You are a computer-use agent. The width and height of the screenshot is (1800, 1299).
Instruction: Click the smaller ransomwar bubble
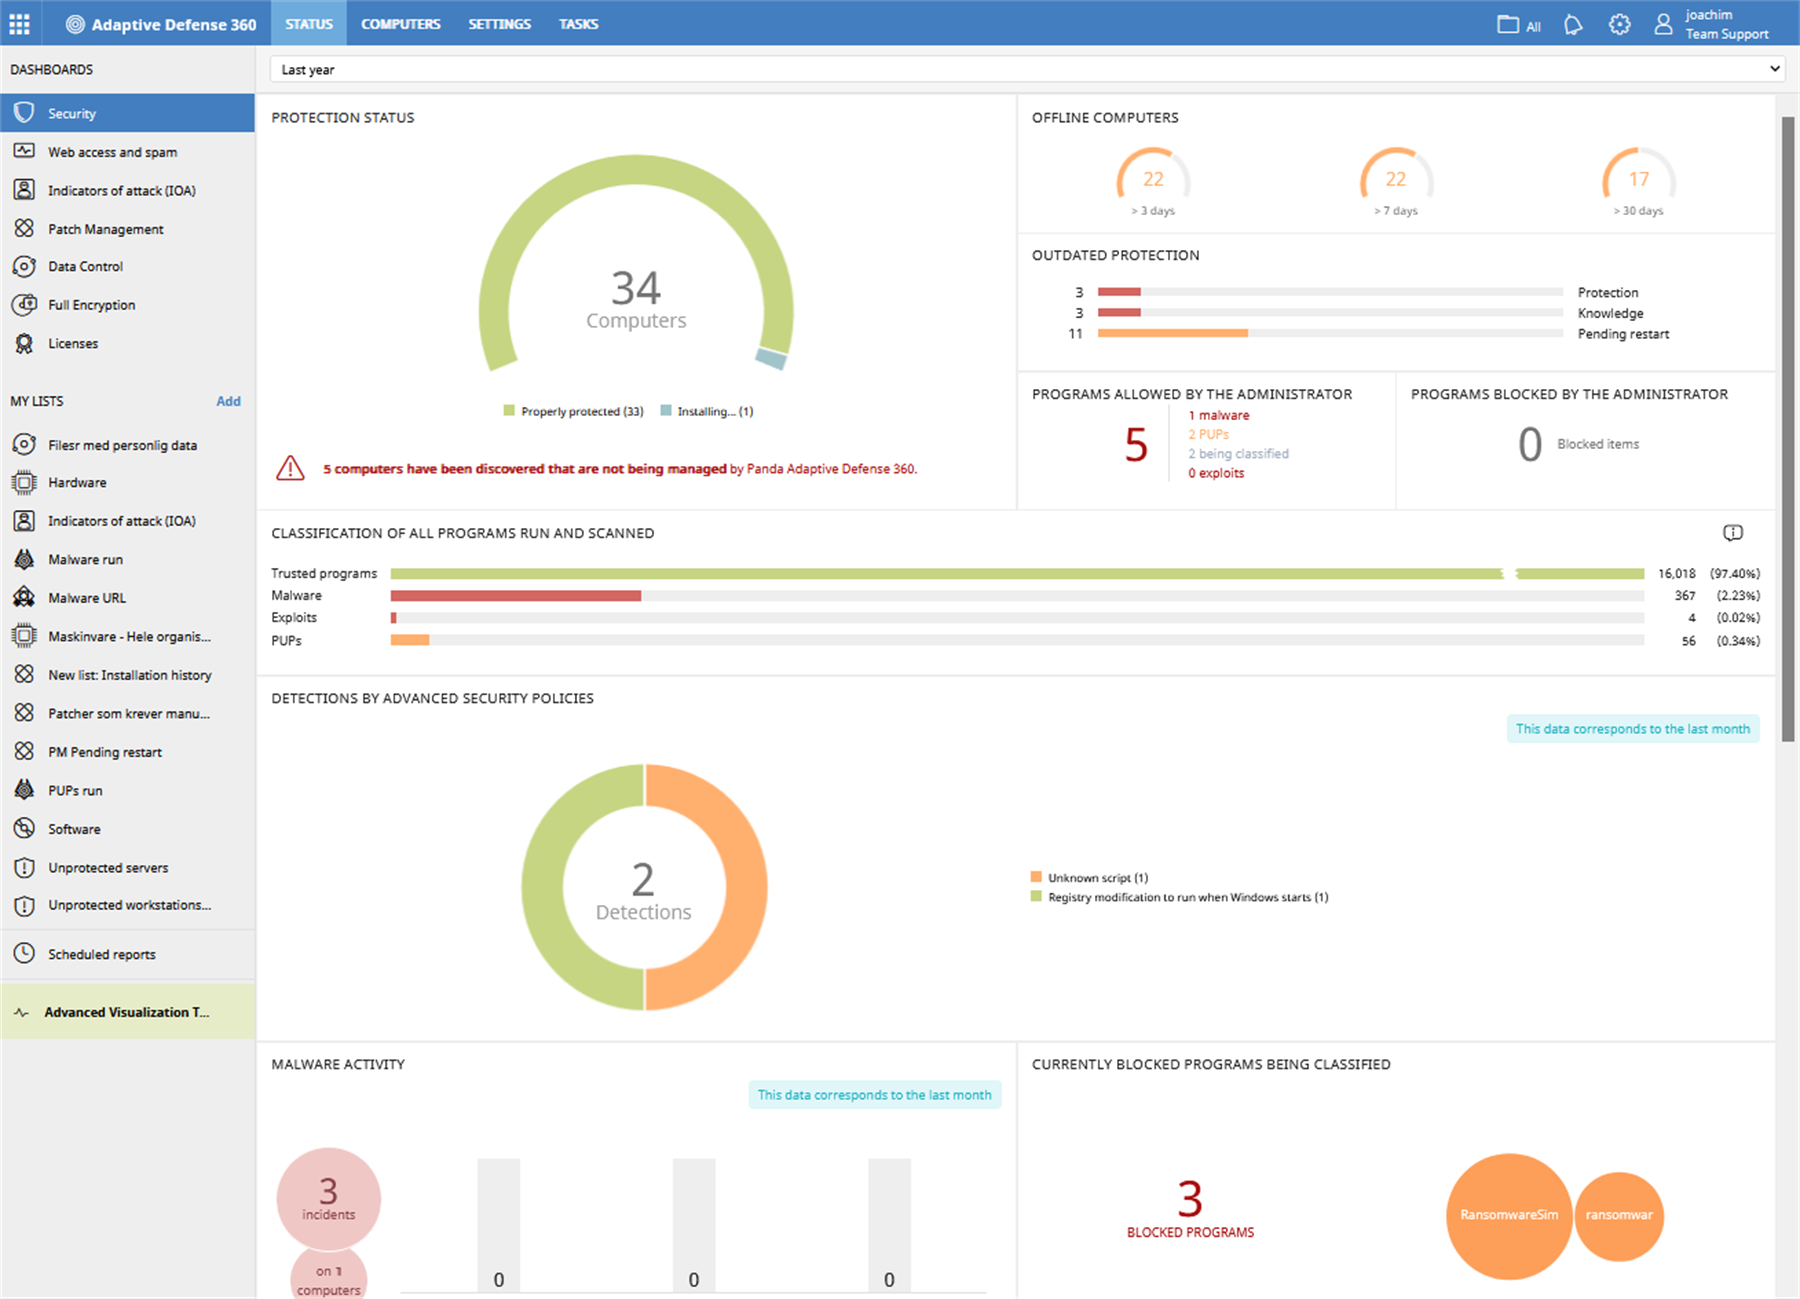coord(1619,1216)
